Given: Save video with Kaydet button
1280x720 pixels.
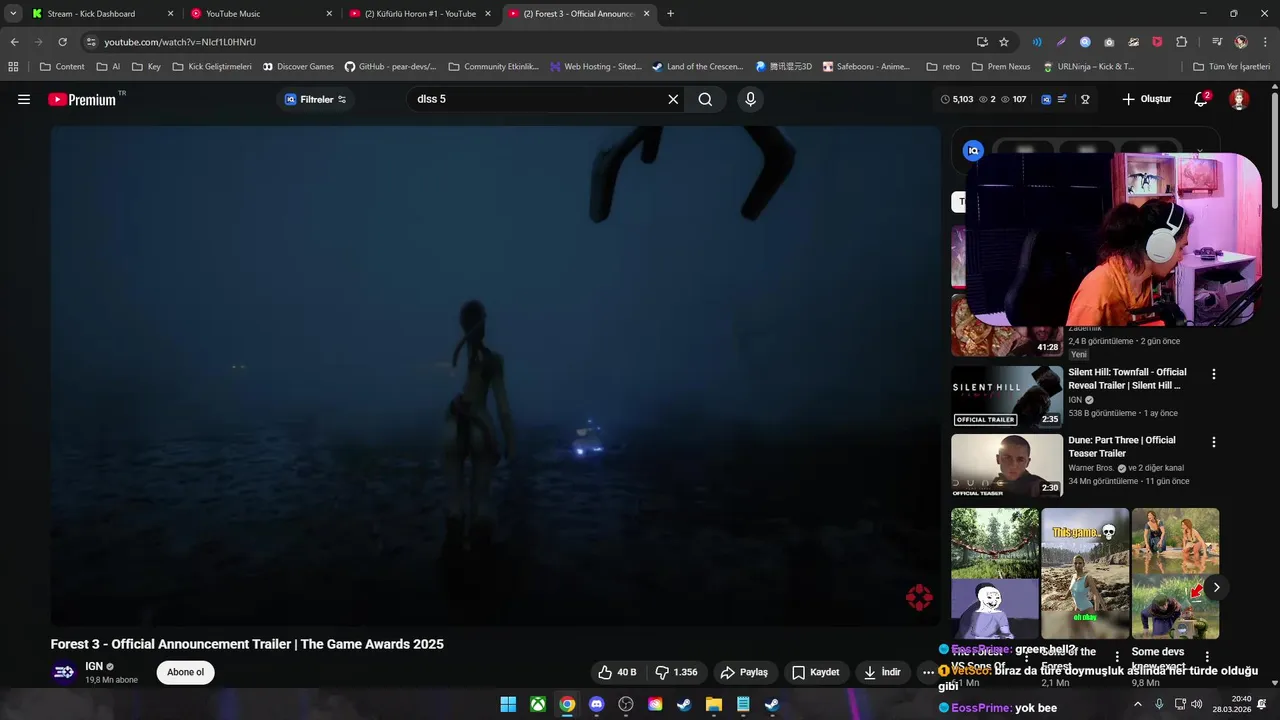Looking at the screenshot, I should [816, 672].
